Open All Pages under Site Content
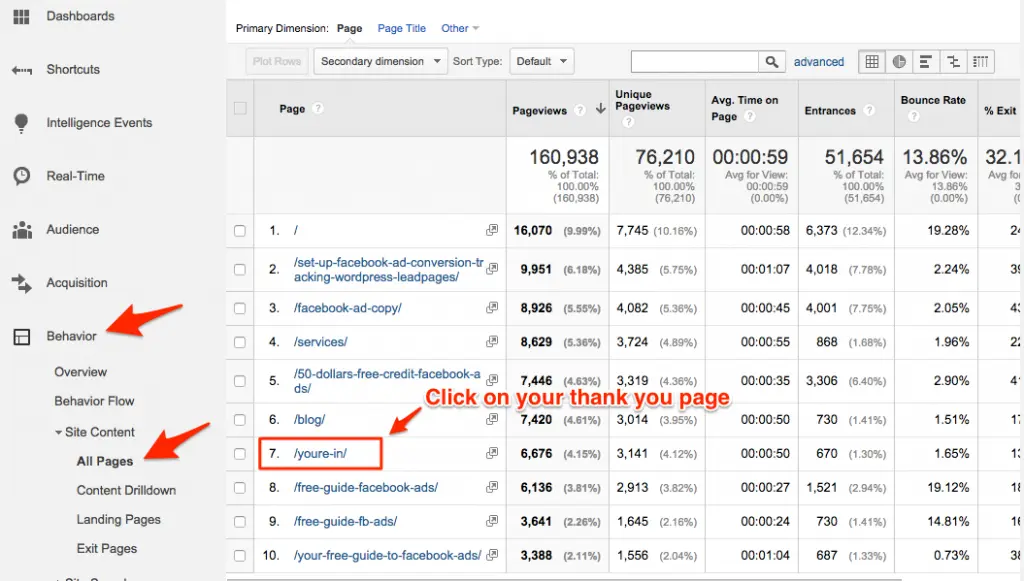The image size is (1024, 581). 105,461
